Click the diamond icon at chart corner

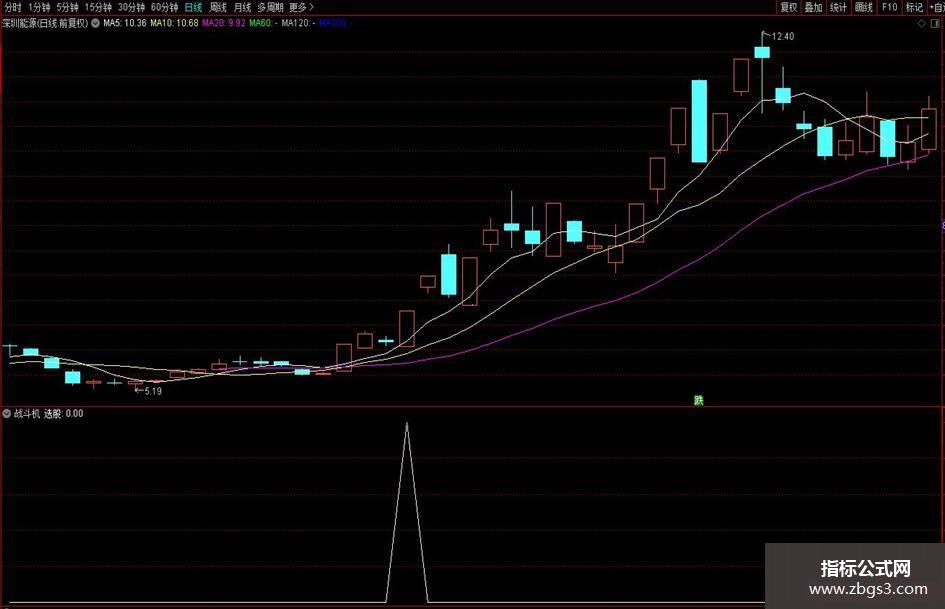click(921, 24)
